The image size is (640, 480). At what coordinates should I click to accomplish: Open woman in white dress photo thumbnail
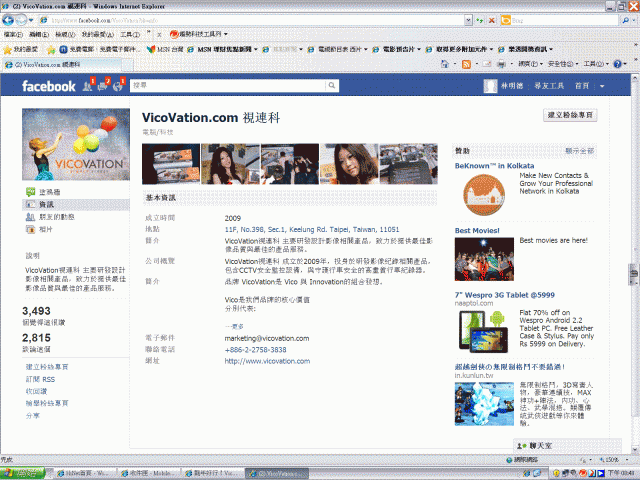(x=230, y=164)
